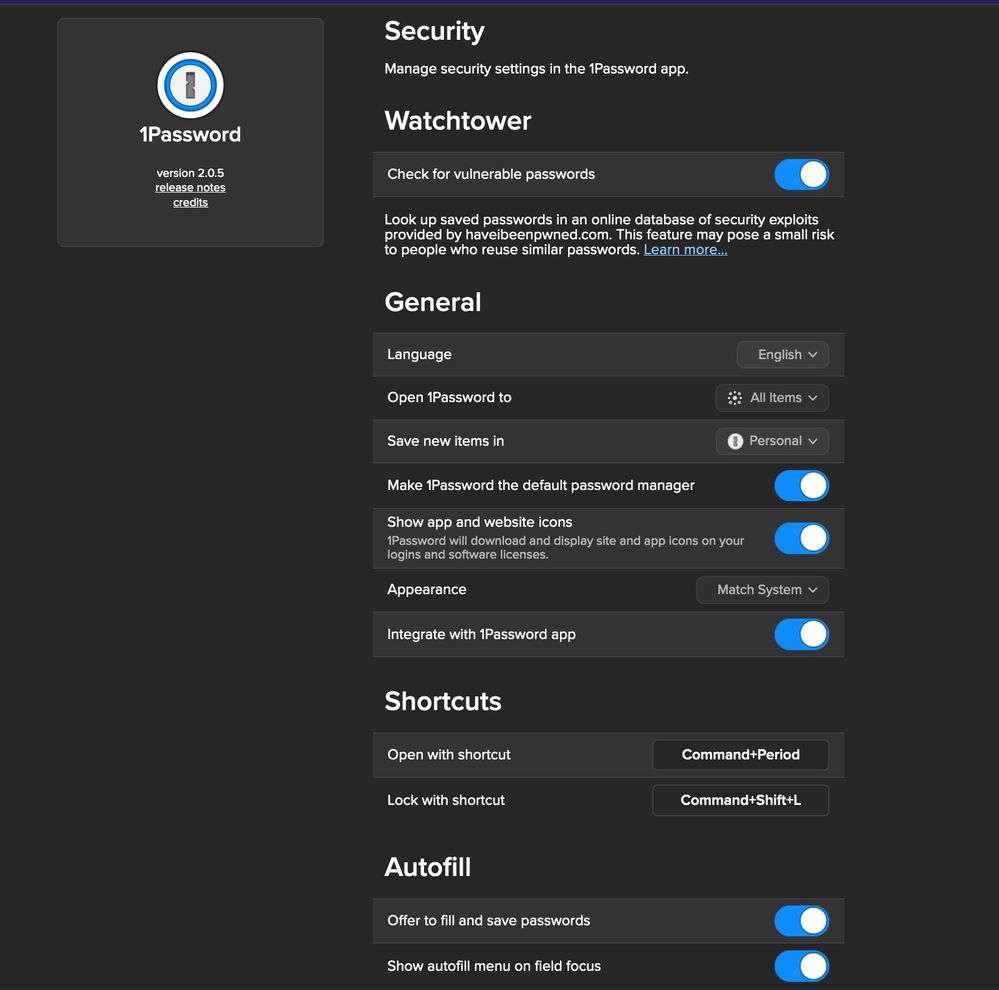
Task: Disable Integrate with 1Password app
Action: pos(801,634)
